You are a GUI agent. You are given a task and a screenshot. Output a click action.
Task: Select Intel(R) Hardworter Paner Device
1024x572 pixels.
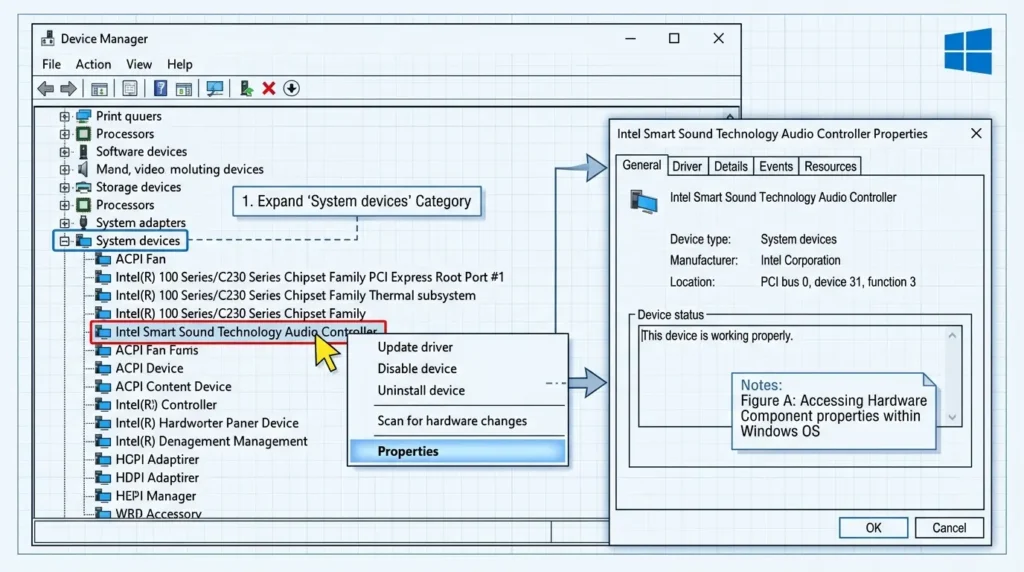coord(206,423)
